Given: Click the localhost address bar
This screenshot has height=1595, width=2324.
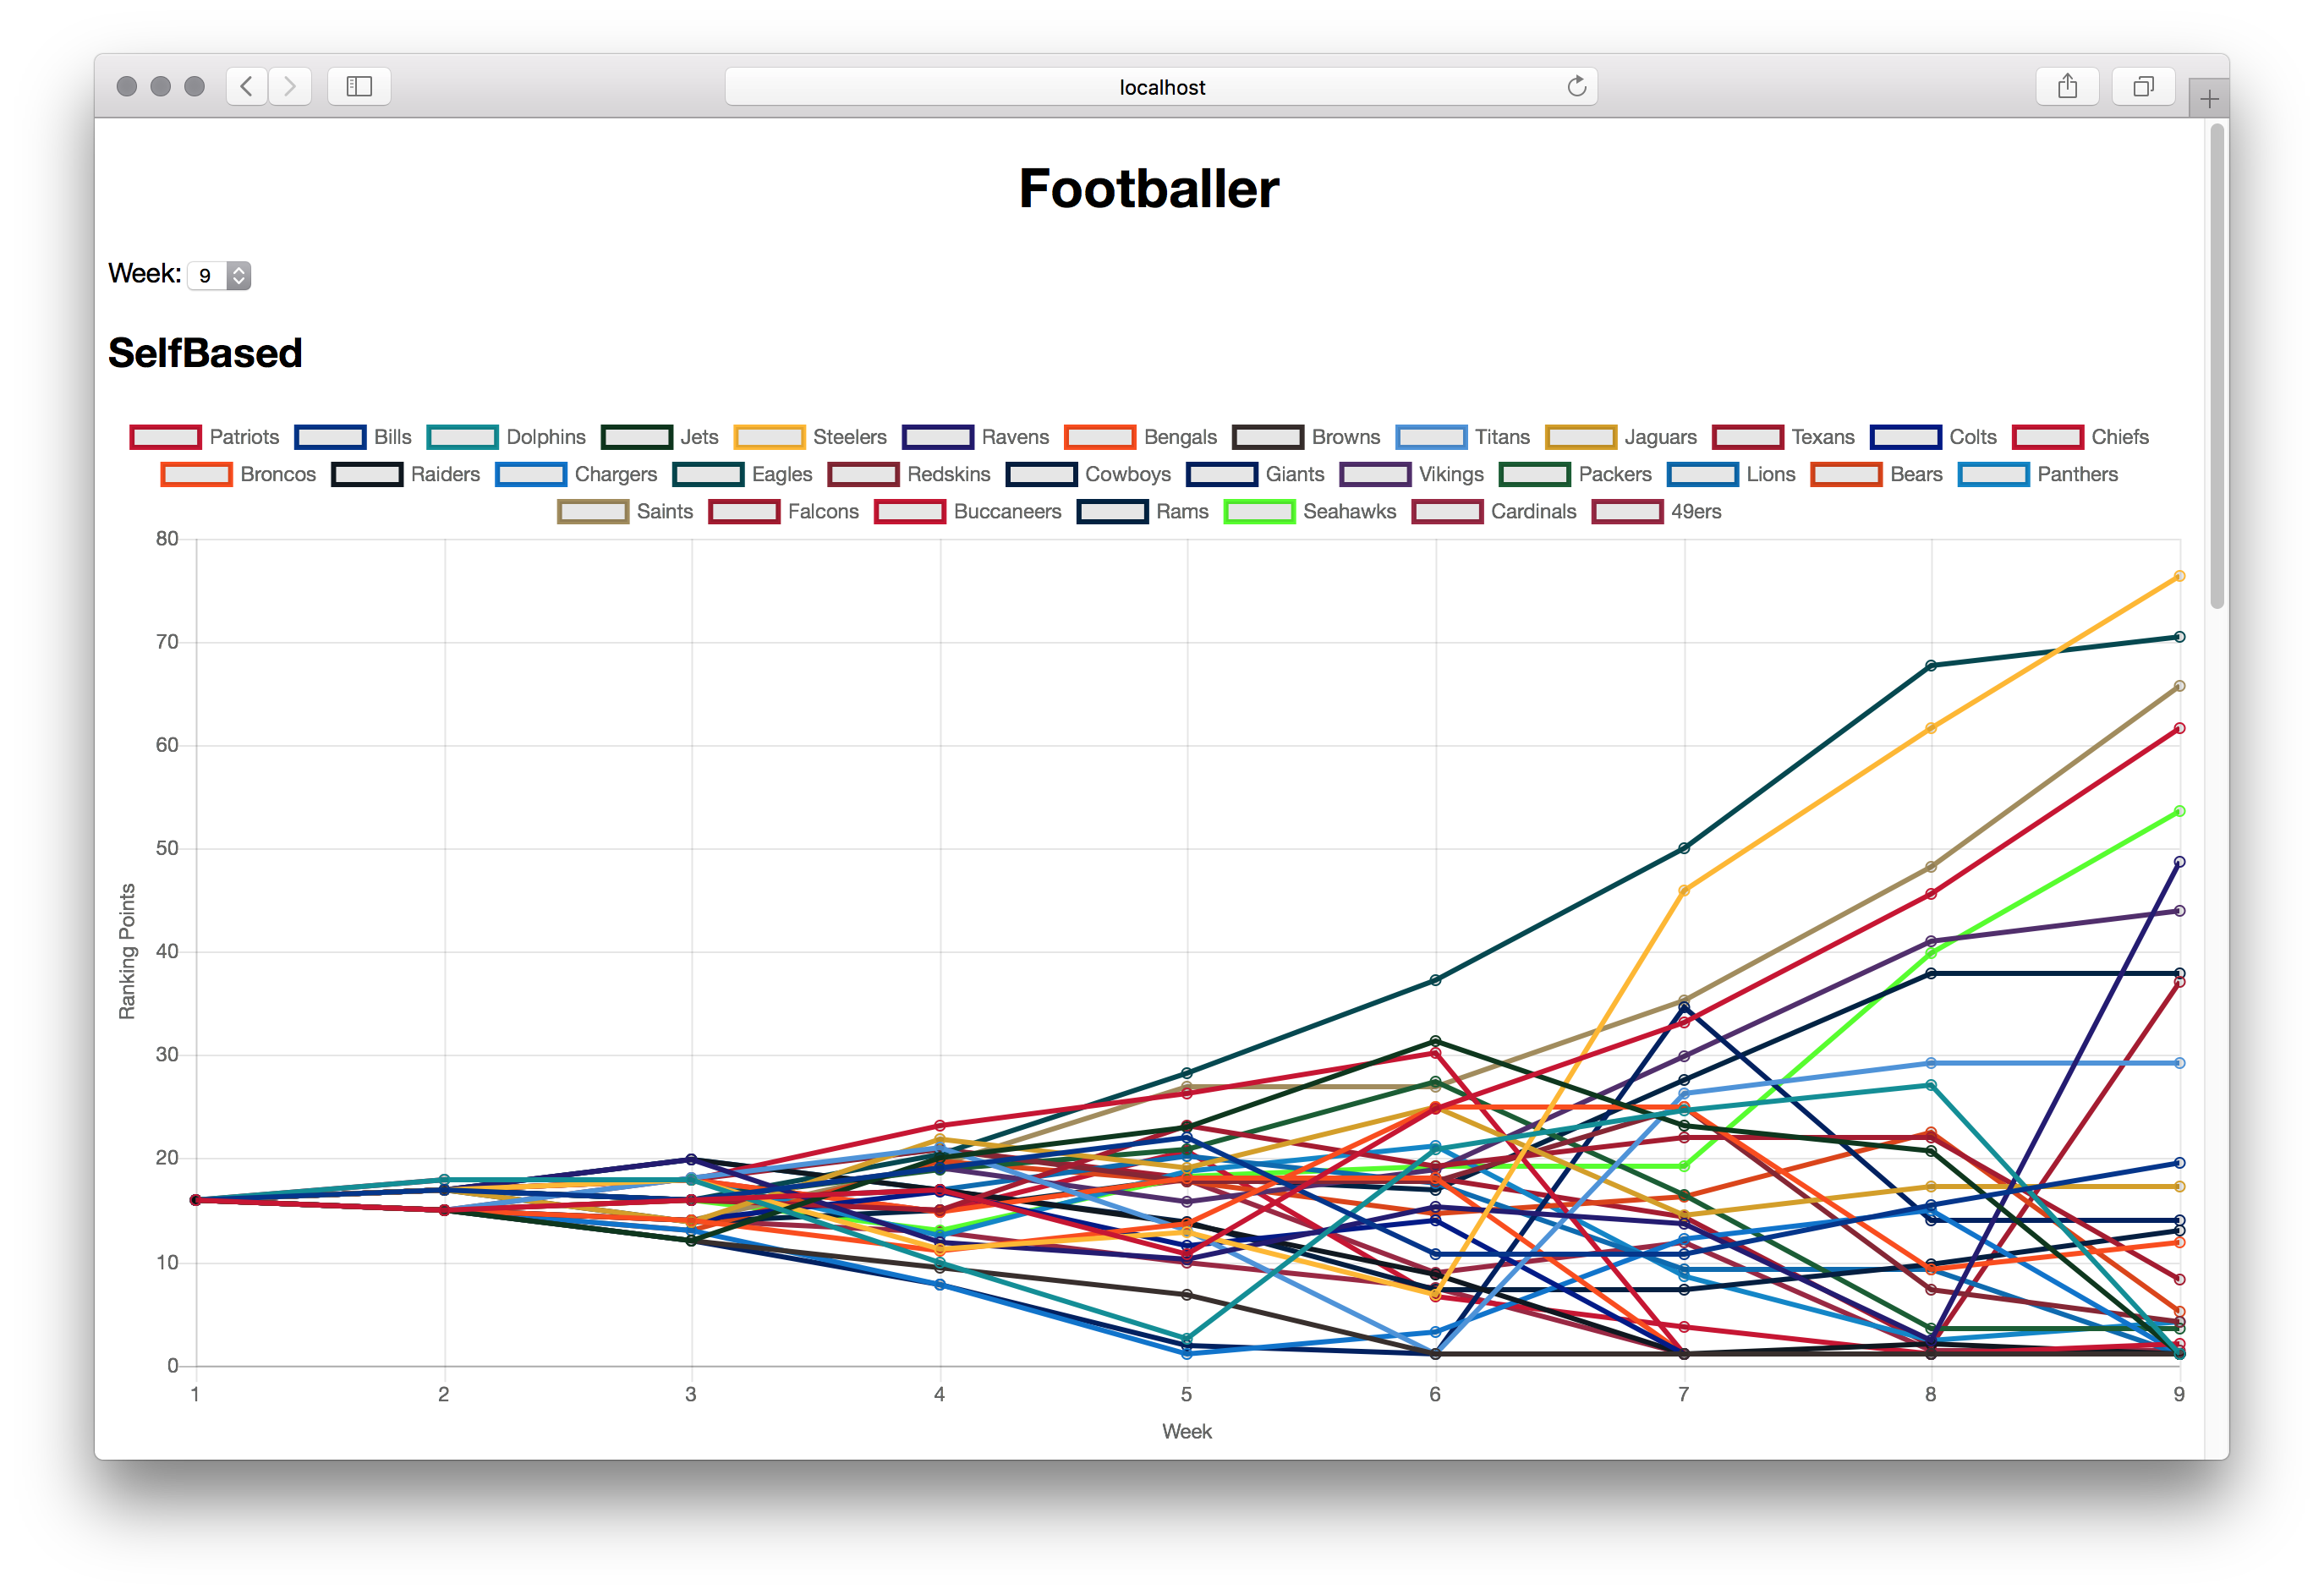Looking at the screenshot, I should [x=1161, y=86].
